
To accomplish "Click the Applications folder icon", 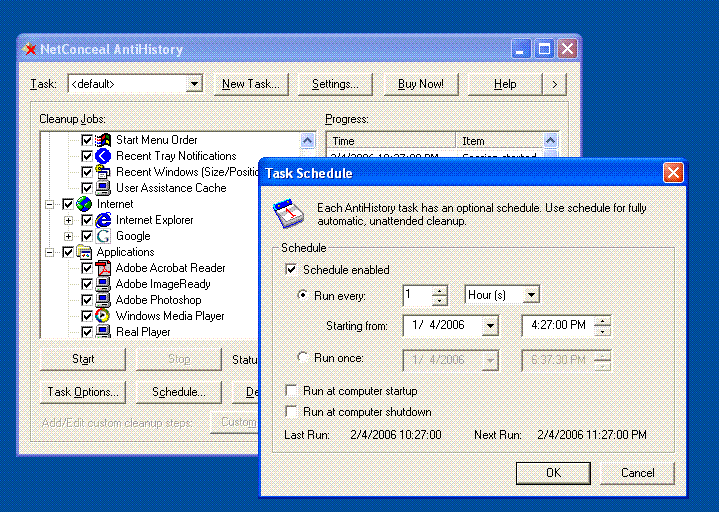I will click(x=84, y=252).
